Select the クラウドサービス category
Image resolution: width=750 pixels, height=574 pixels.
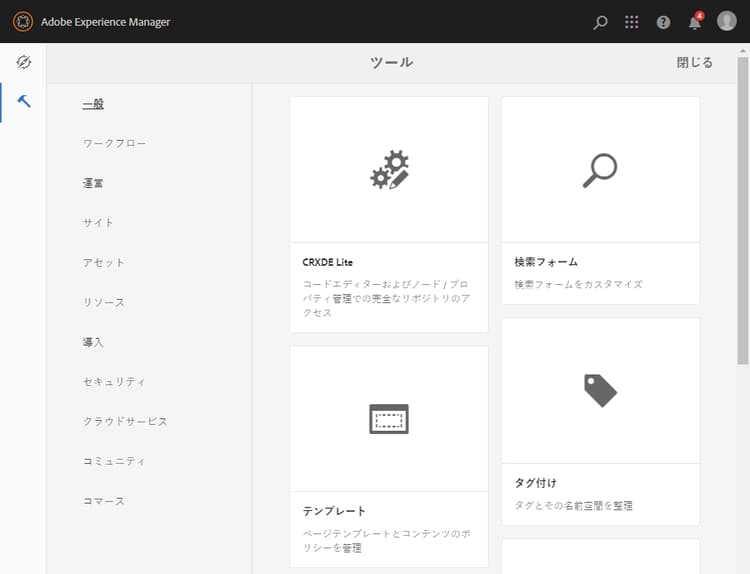125,421
